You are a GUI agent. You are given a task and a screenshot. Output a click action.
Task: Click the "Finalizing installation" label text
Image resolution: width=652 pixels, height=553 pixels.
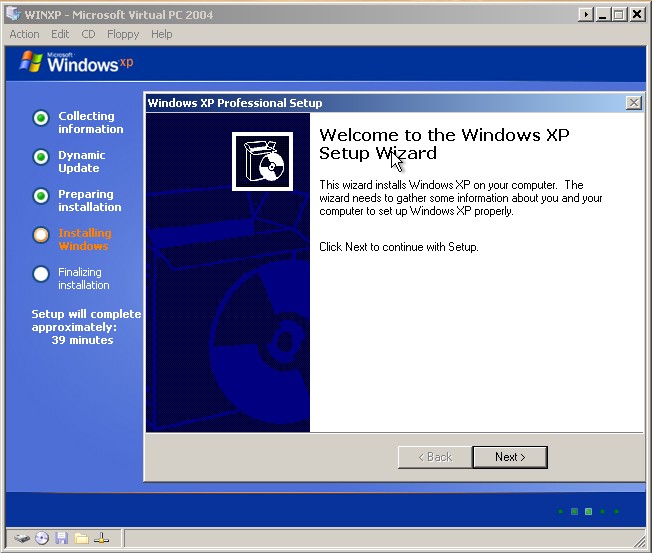84,279
